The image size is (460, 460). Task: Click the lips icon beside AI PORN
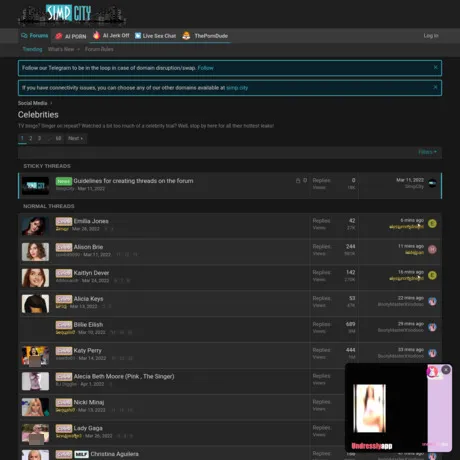tap(59, 36)
